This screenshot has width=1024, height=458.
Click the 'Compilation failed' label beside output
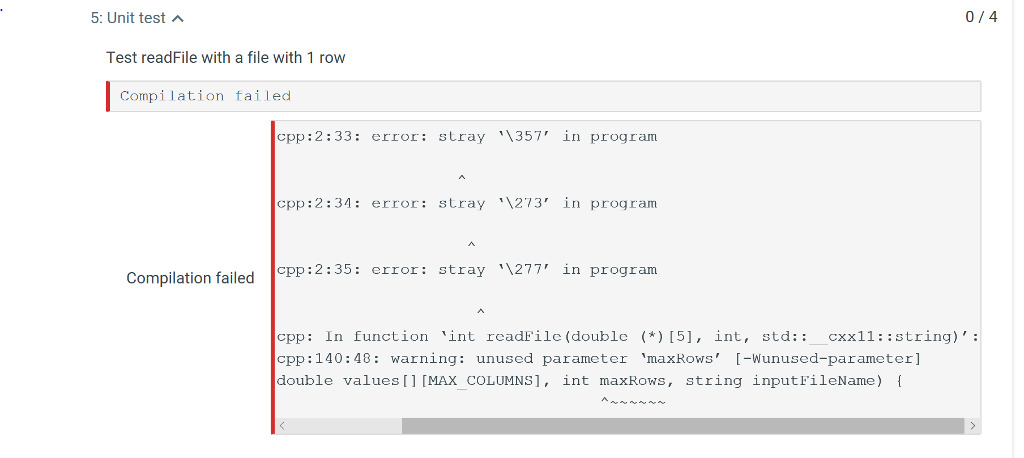coord(190,278)
